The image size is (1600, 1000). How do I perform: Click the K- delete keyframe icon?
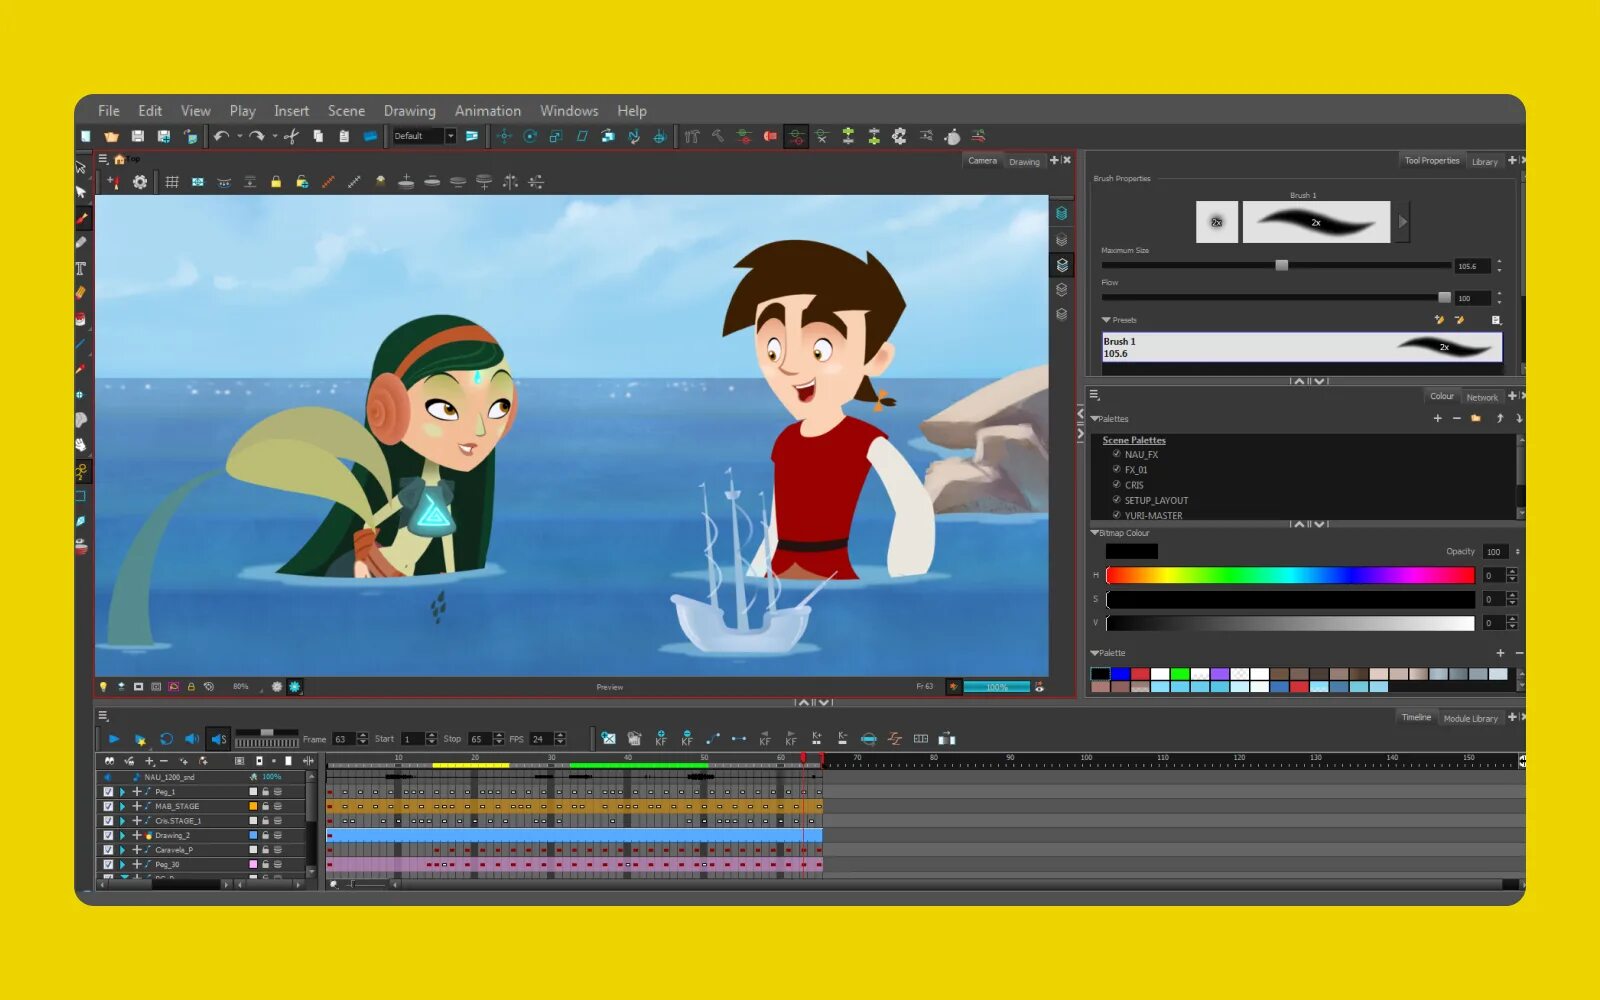tap(843, 739)
